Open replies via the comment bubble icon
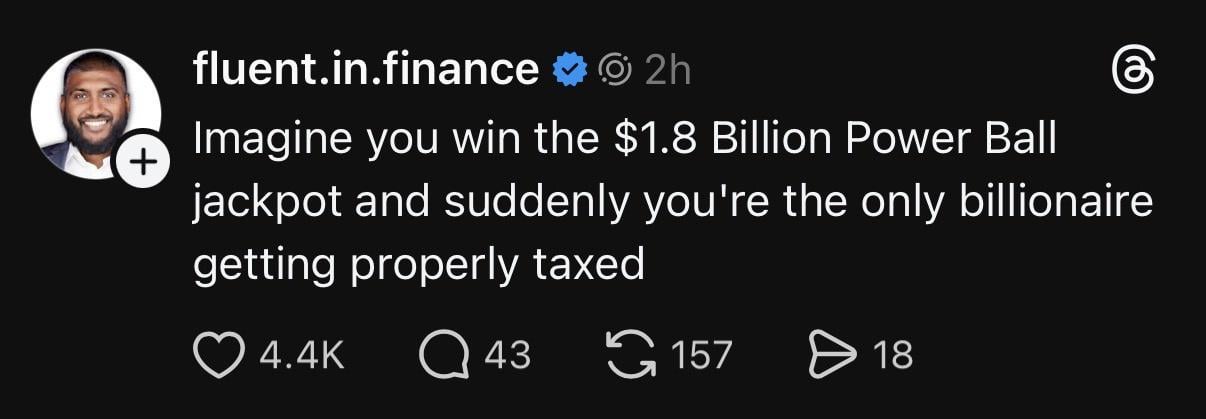The image size is (1206, 419). coord(440,354)
